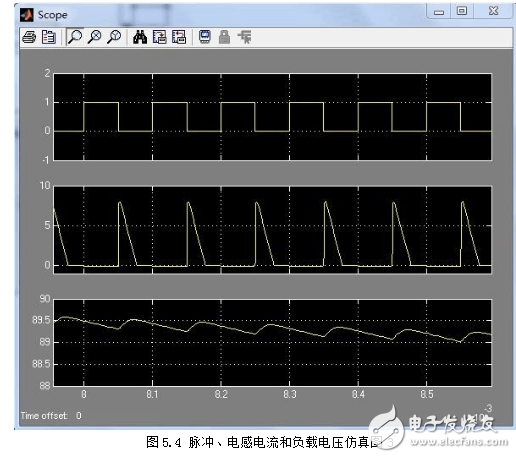Click the 8.5 time axis label
The width and height of the screenshot is (516, 458).
click(x=427, y=395)
